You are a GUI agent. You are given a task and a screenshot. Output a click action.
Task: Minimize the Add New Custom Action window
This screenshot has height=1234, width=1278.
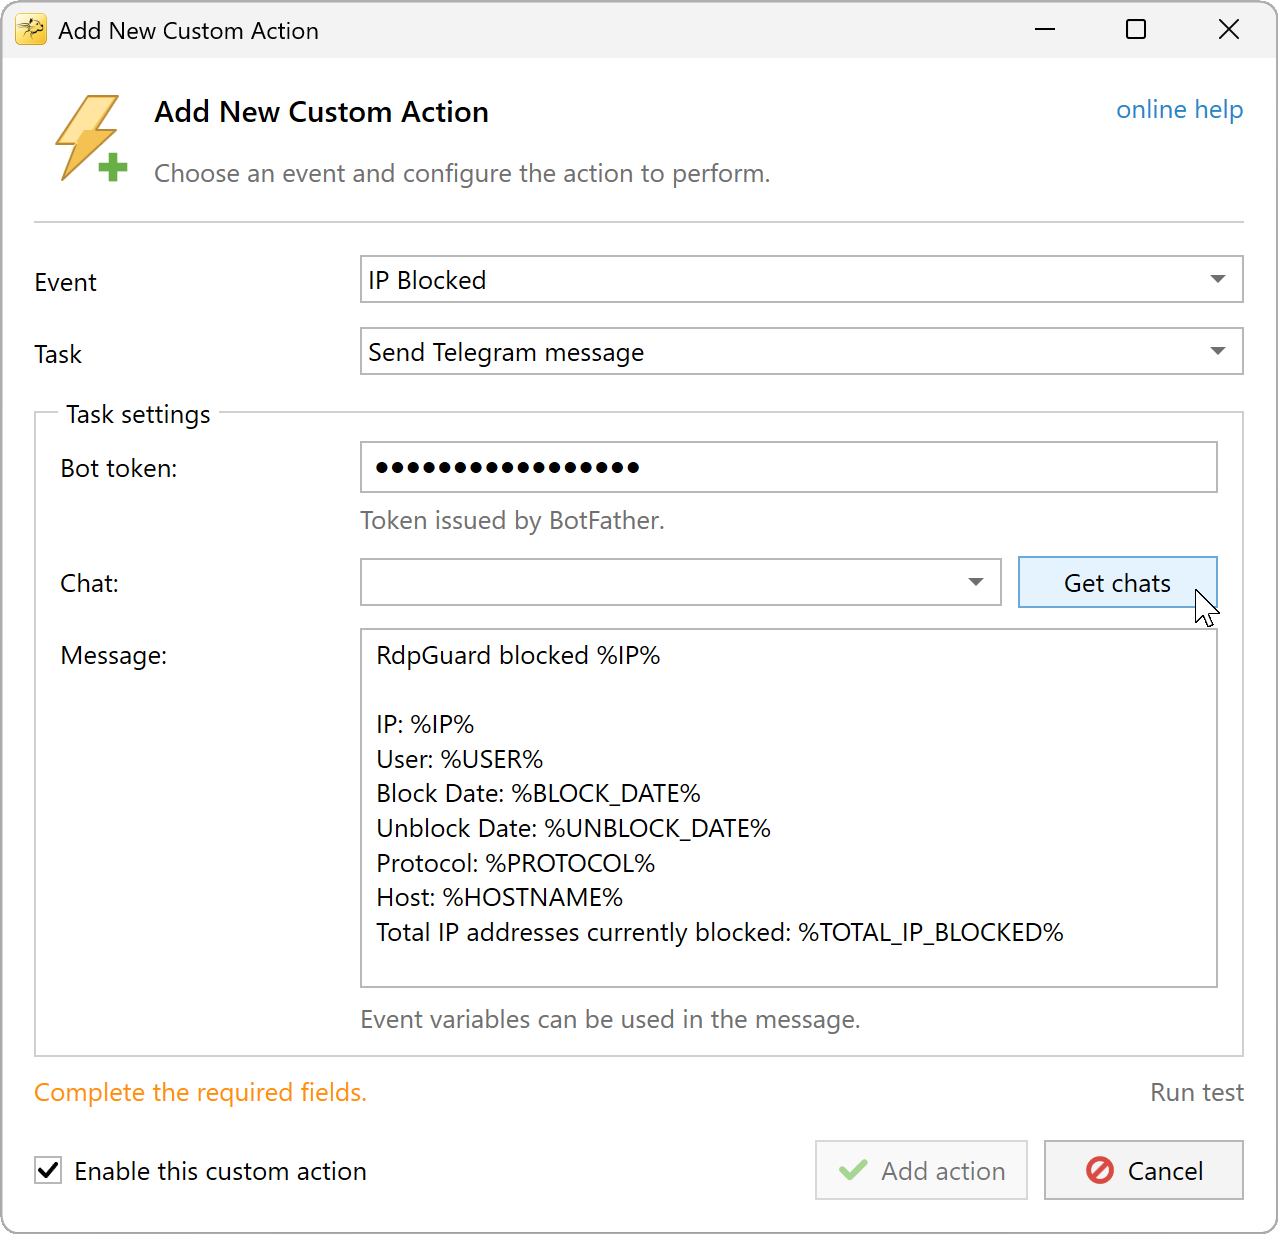click(1045, 30)
